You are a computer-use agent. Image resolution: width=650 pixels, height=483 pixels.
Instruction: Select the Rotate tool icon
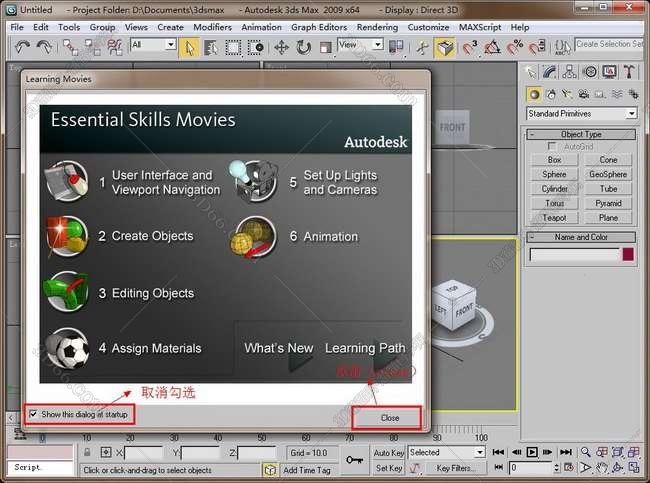pos(303,47)
